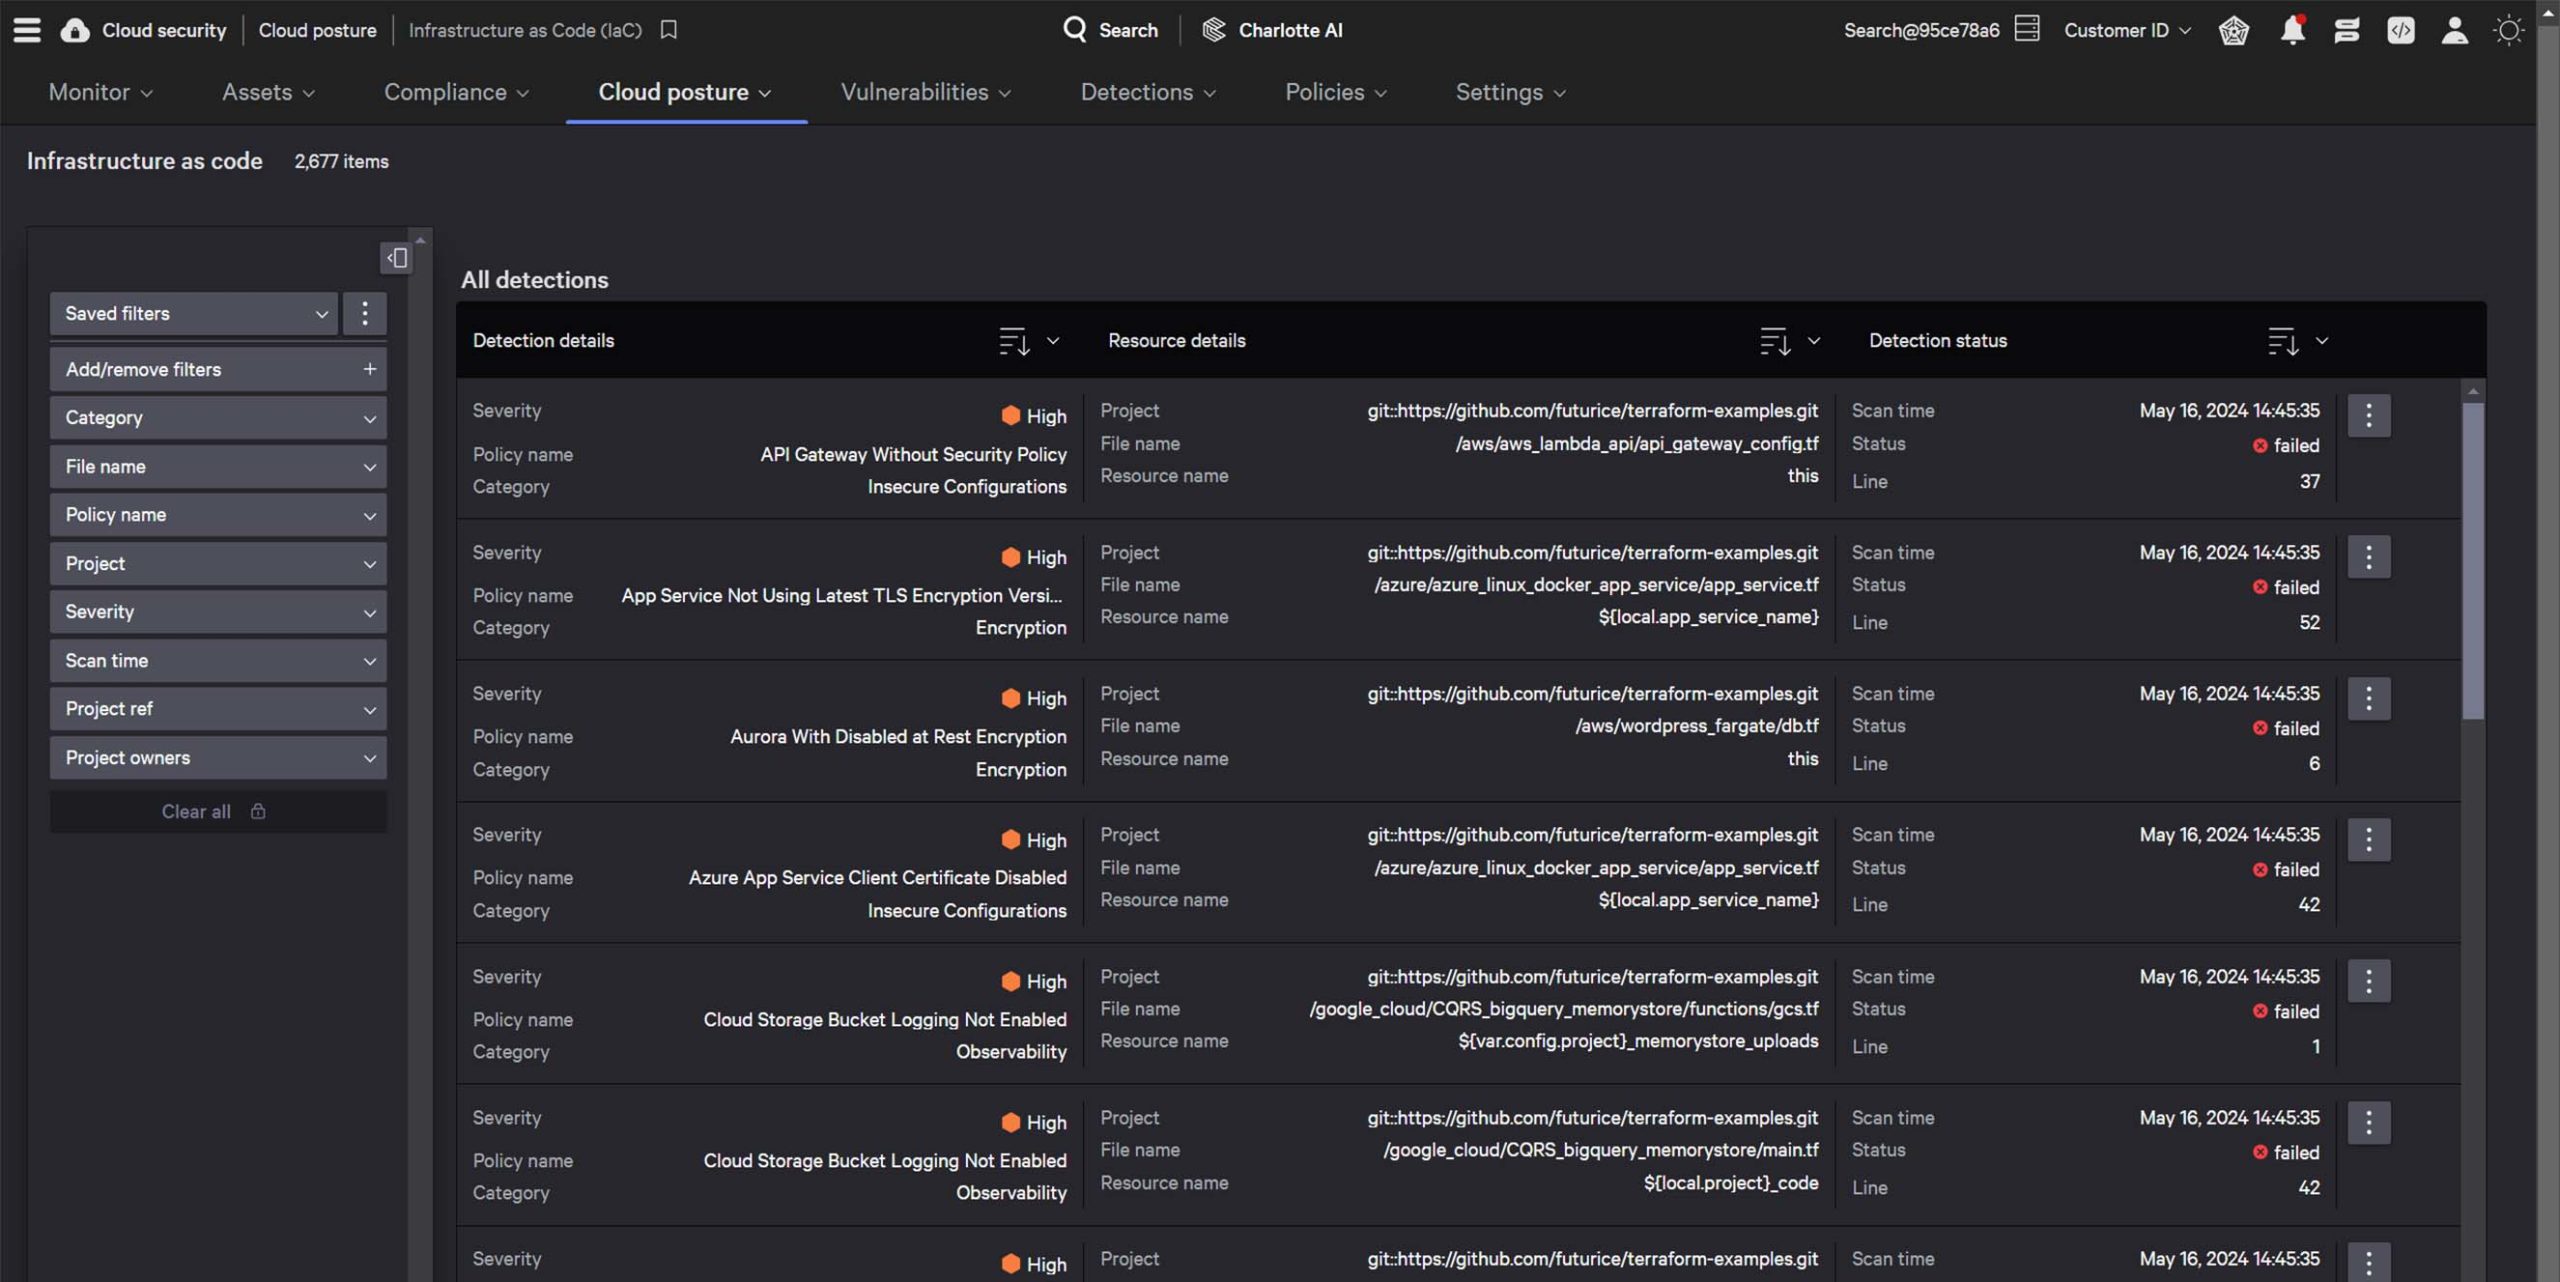Click the plus on Add/remove filters
The image size is (2560, 1282).
[369, 369]
